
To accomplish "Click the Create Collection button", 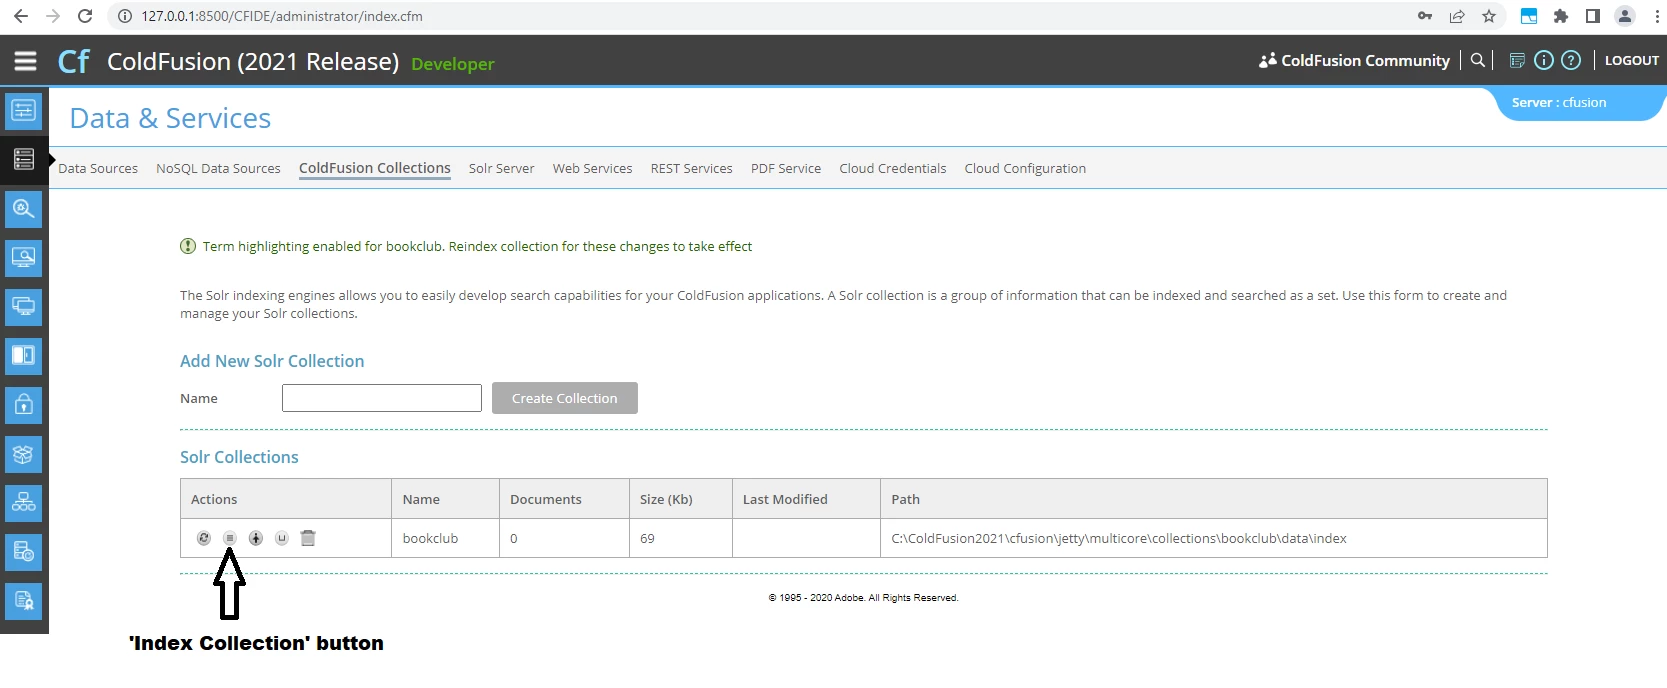I will coord(565,398).
